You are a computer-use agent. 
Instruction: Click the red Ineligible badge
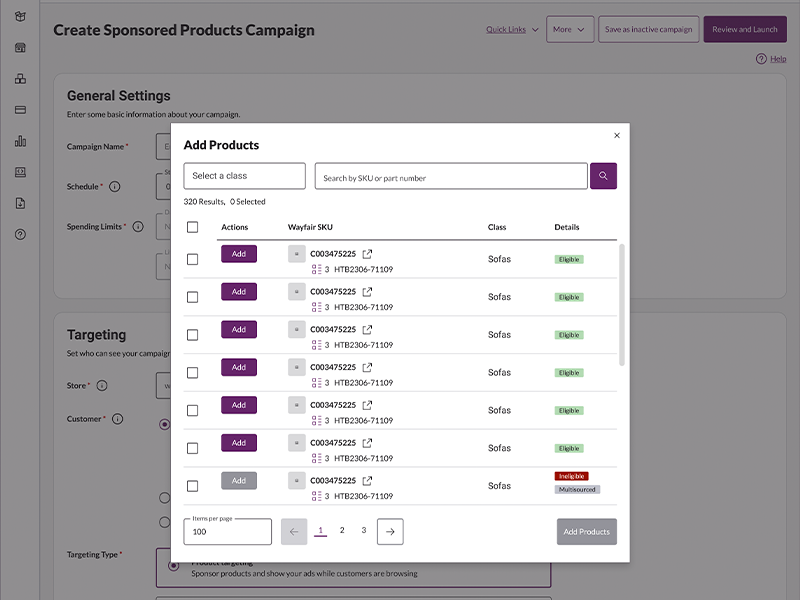571,476
